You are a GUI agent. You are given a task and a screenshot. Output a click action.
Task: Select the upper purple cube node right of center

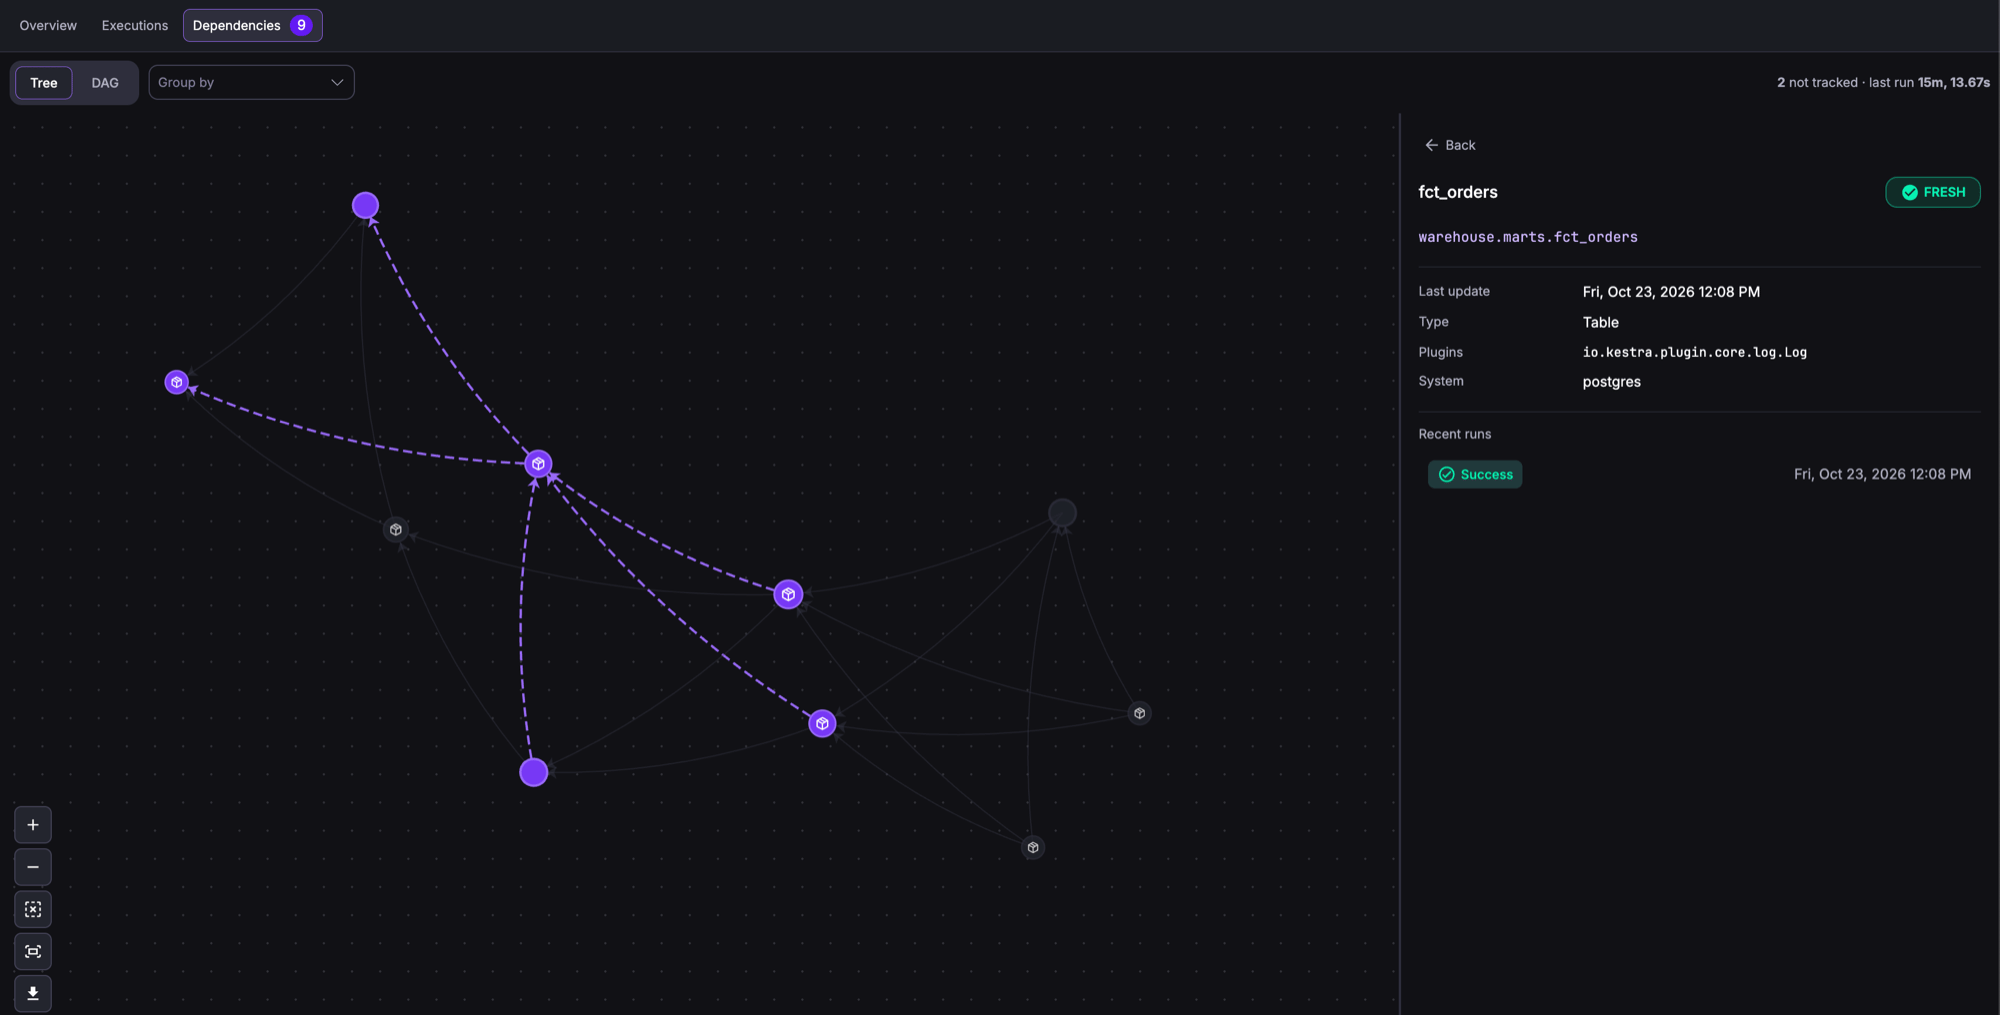pos(788,594)
